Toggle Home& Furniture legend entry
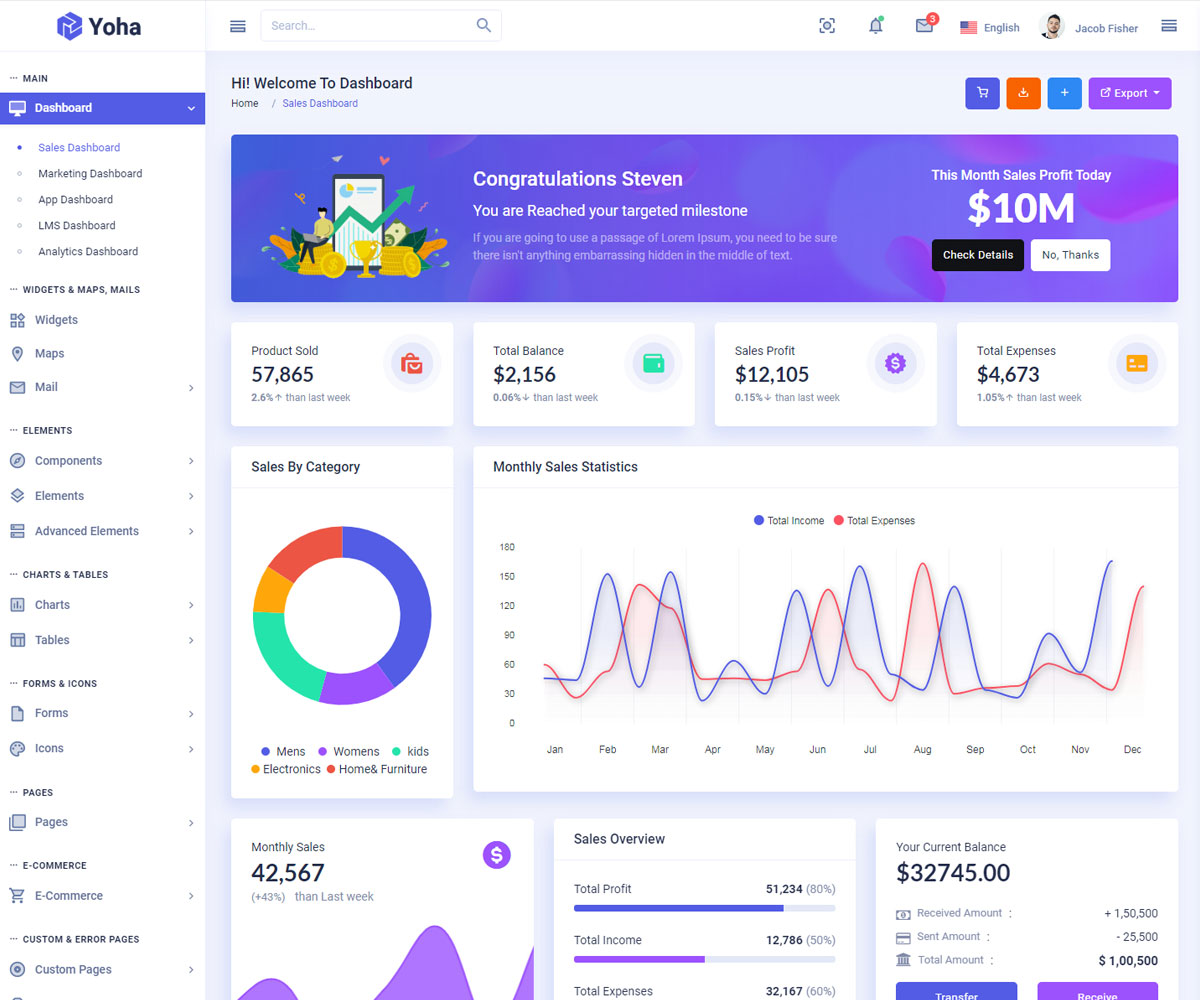Screen dimensions: 1200x1000 click(377, 770)
